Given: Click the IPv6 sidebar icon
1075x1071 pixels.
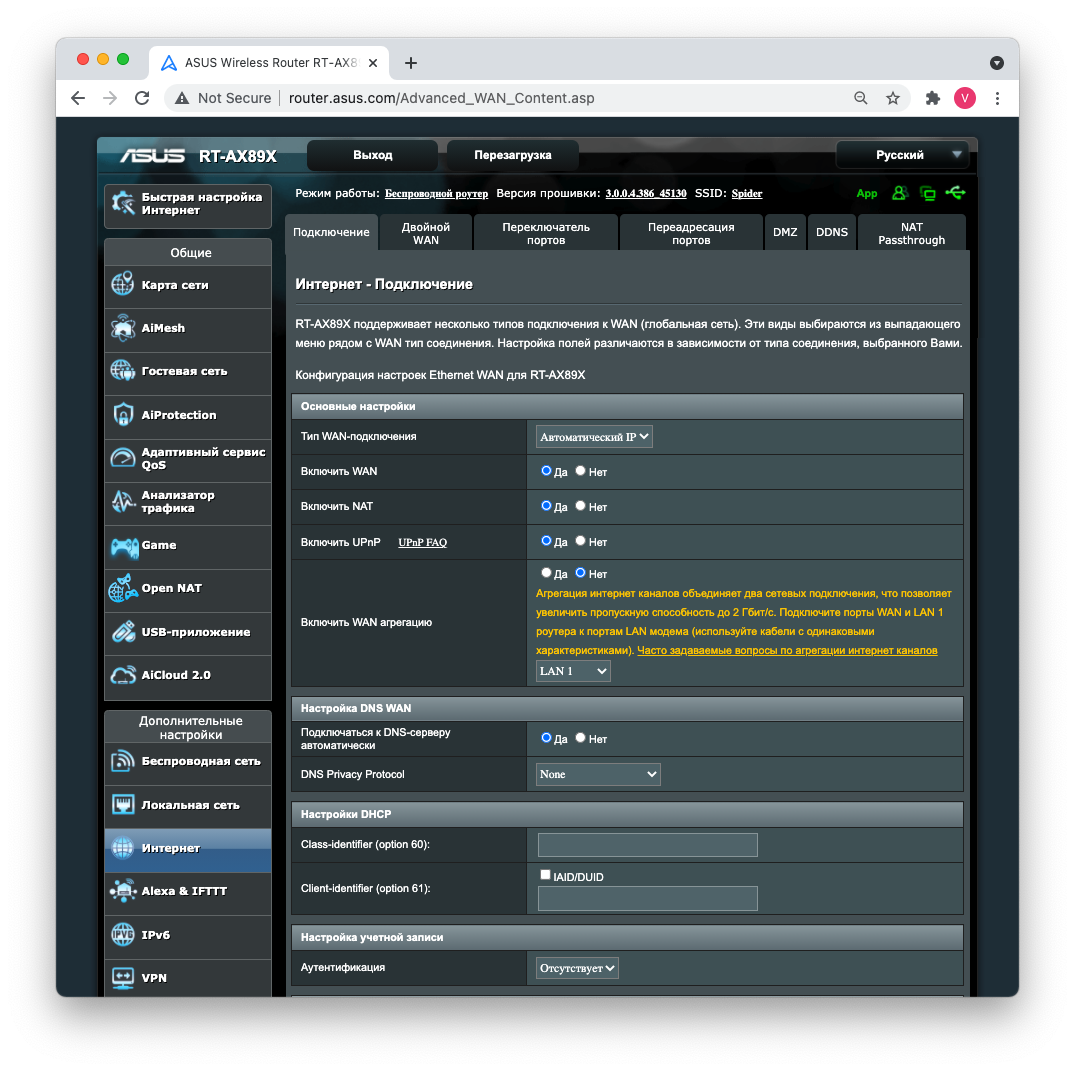Looking at the screenshot, I should [x=123, y=935].
